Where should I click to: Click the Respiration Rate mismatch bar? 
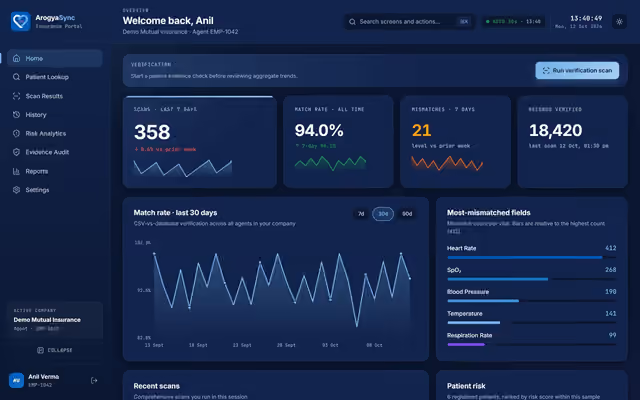pos(531,344)
